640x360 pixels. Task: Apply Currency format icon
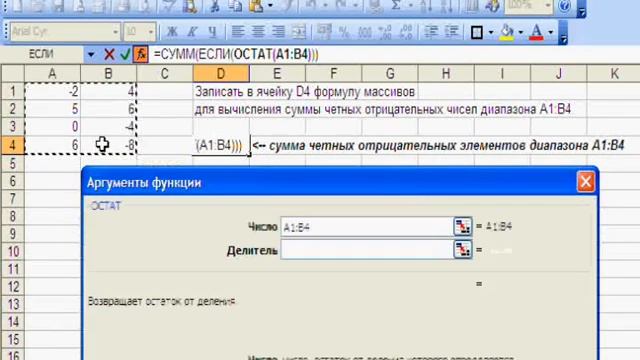[324, 31]
